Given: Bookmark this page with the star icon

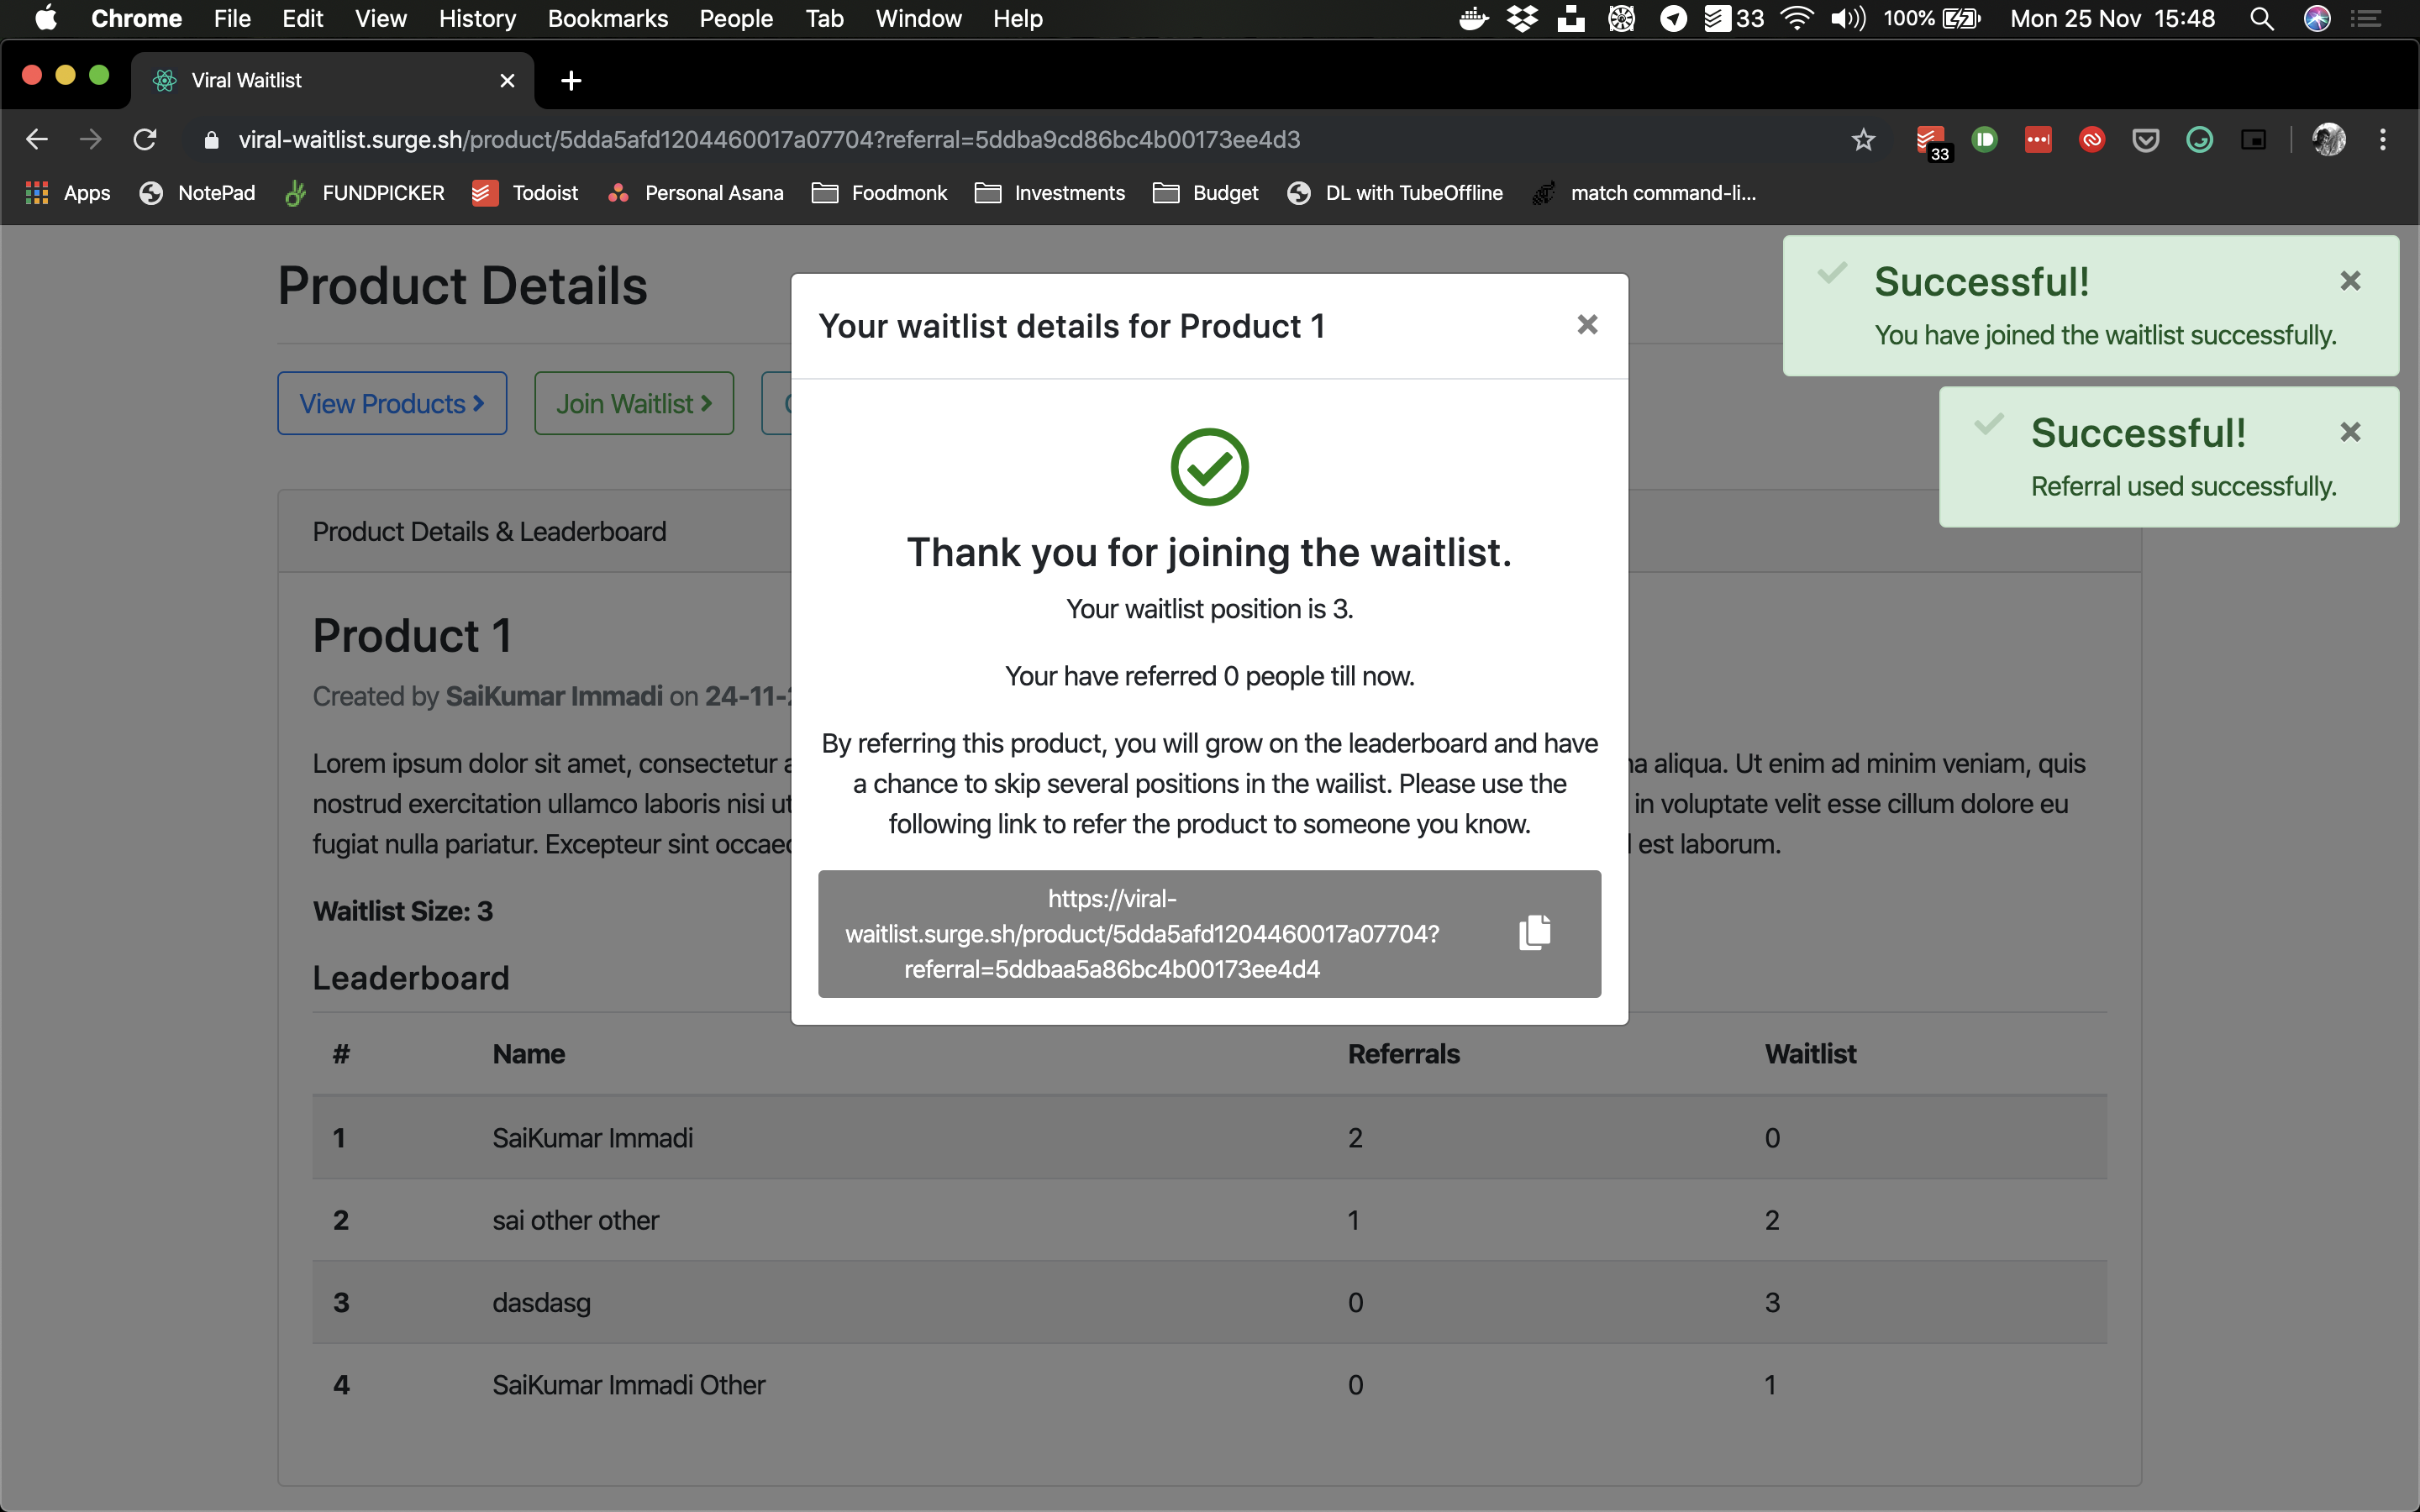Looking at the screenshot, I should (1863, 140).
